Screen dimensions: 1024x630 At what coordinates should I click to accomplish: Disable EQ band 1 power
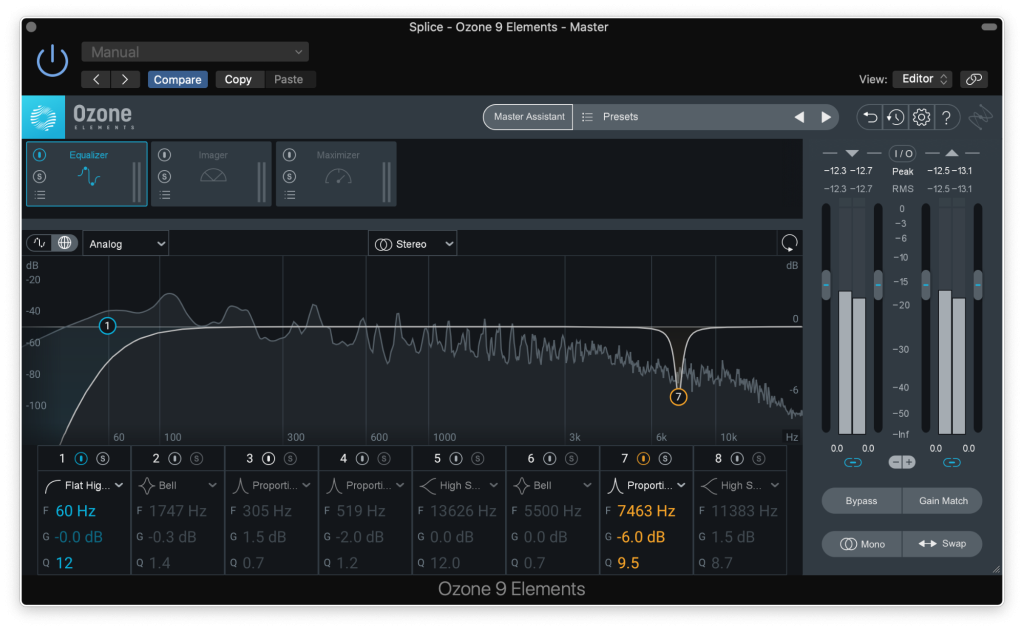[x=81, y=459]
